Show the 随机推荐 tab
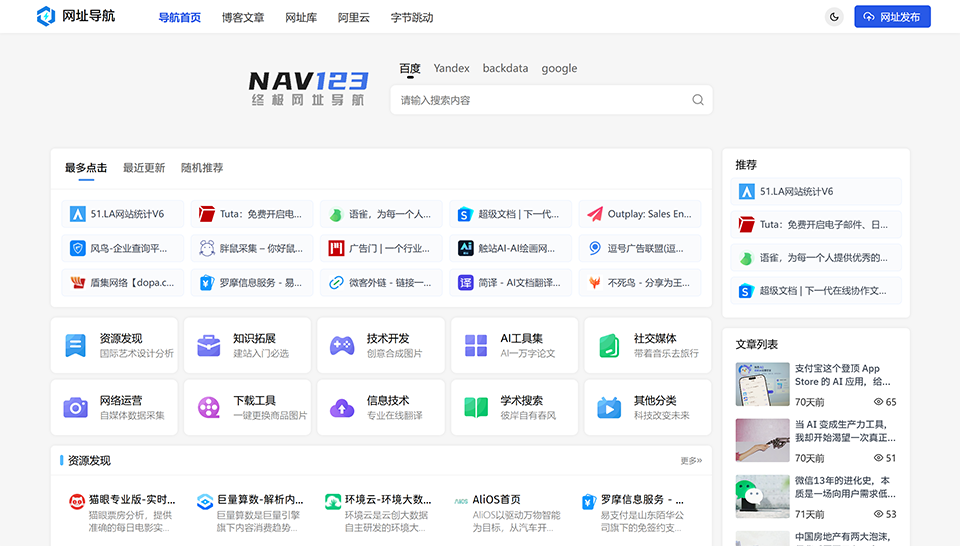The width and height of the screenshot is (960, 546). tap(202, 168)
